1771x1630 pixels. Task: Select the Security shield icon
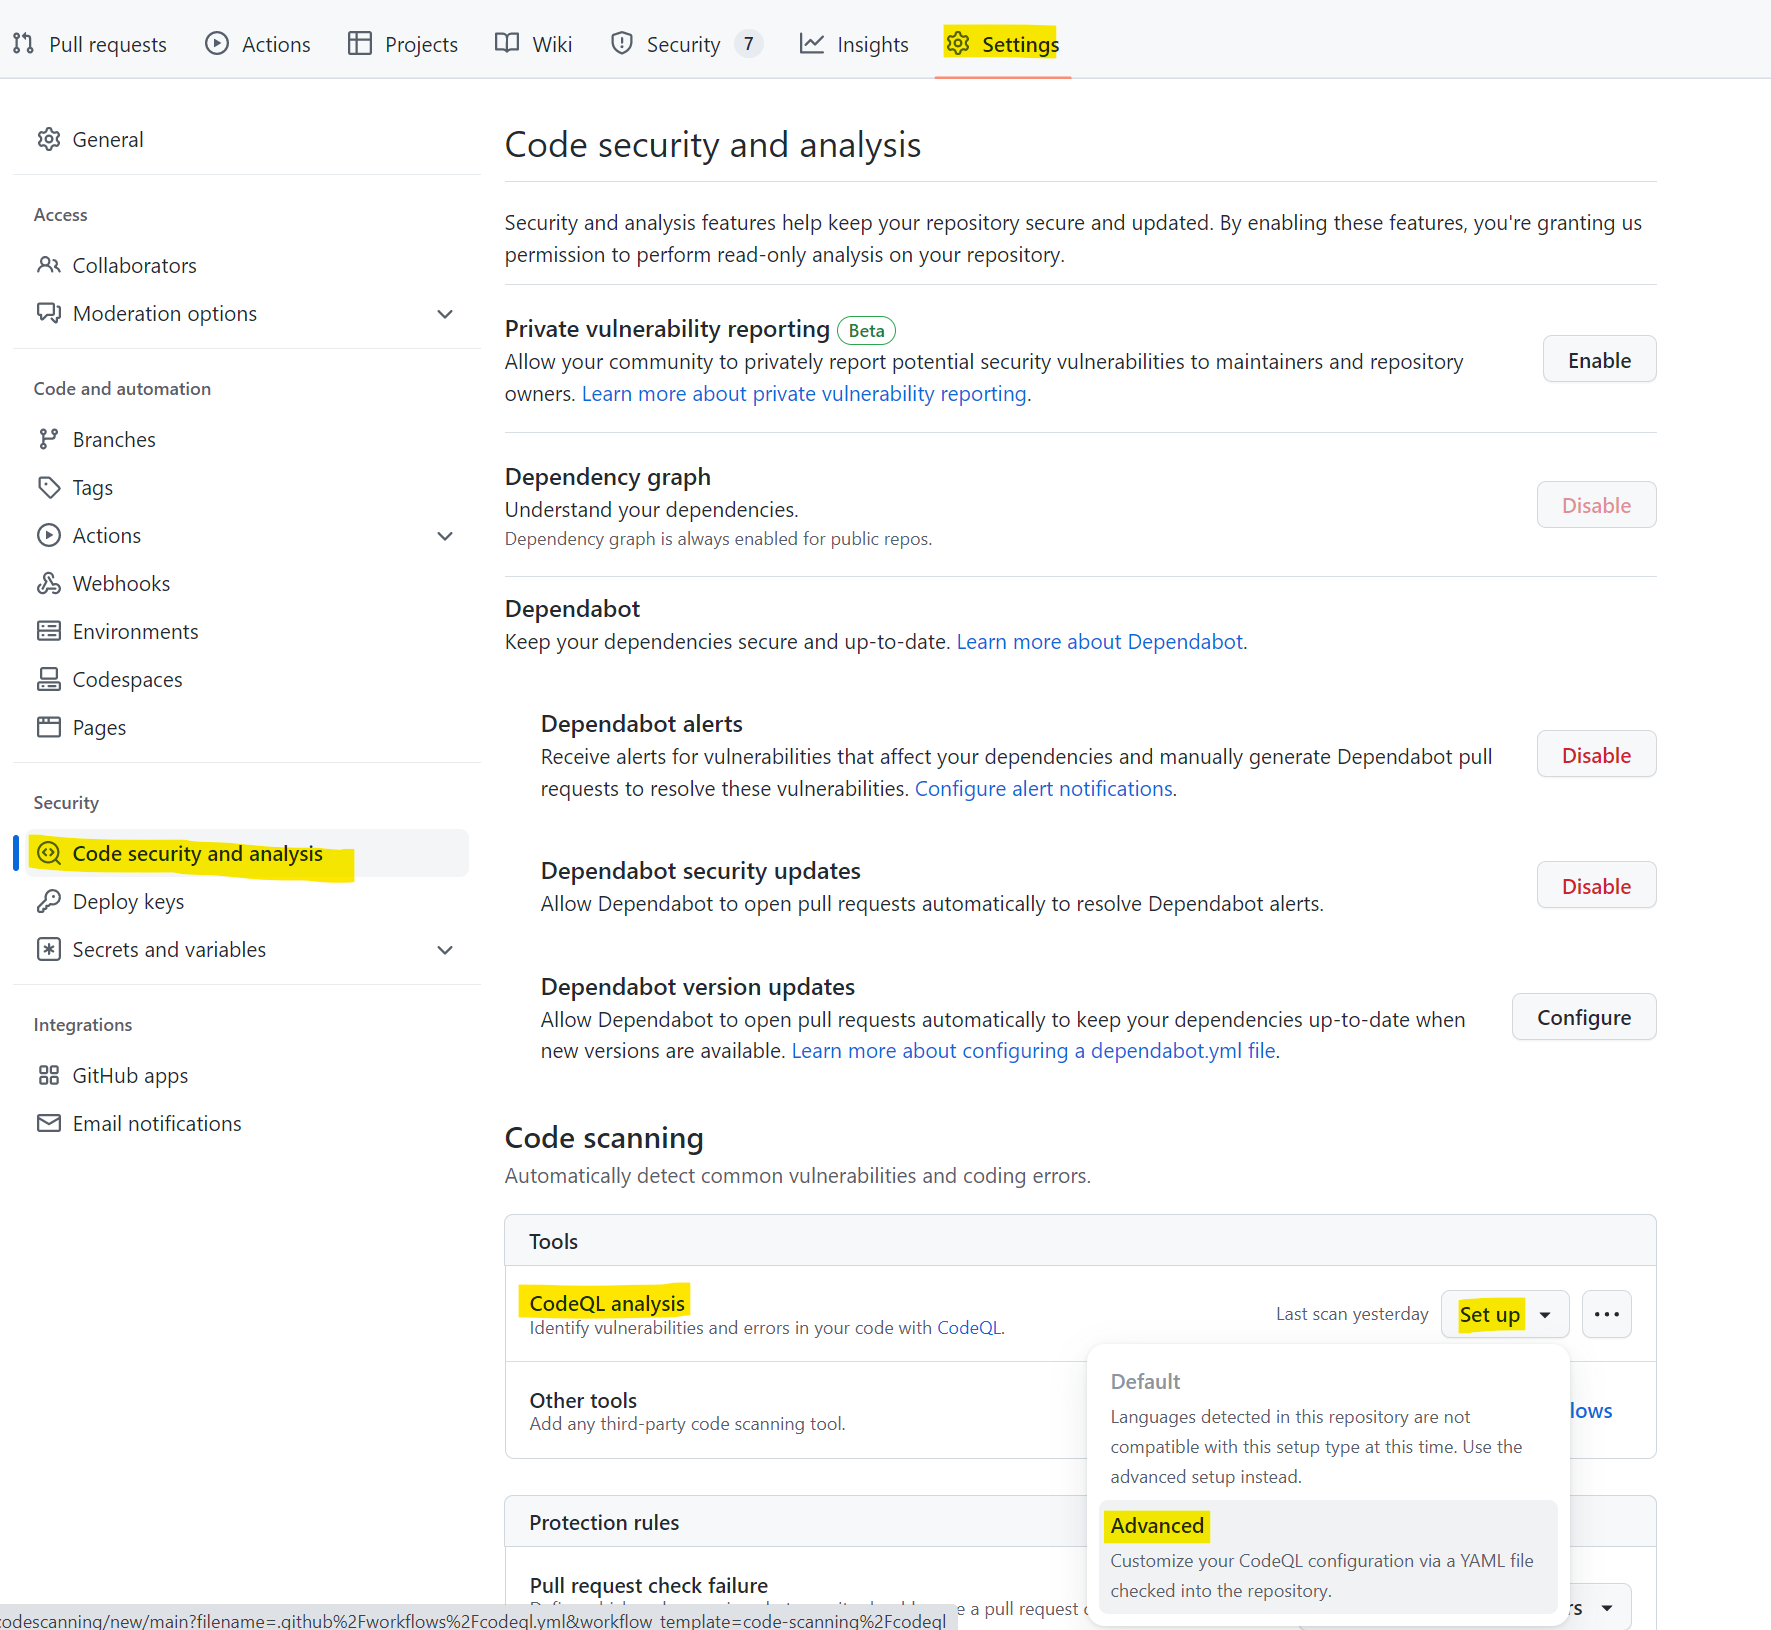[x=622, y=43]
